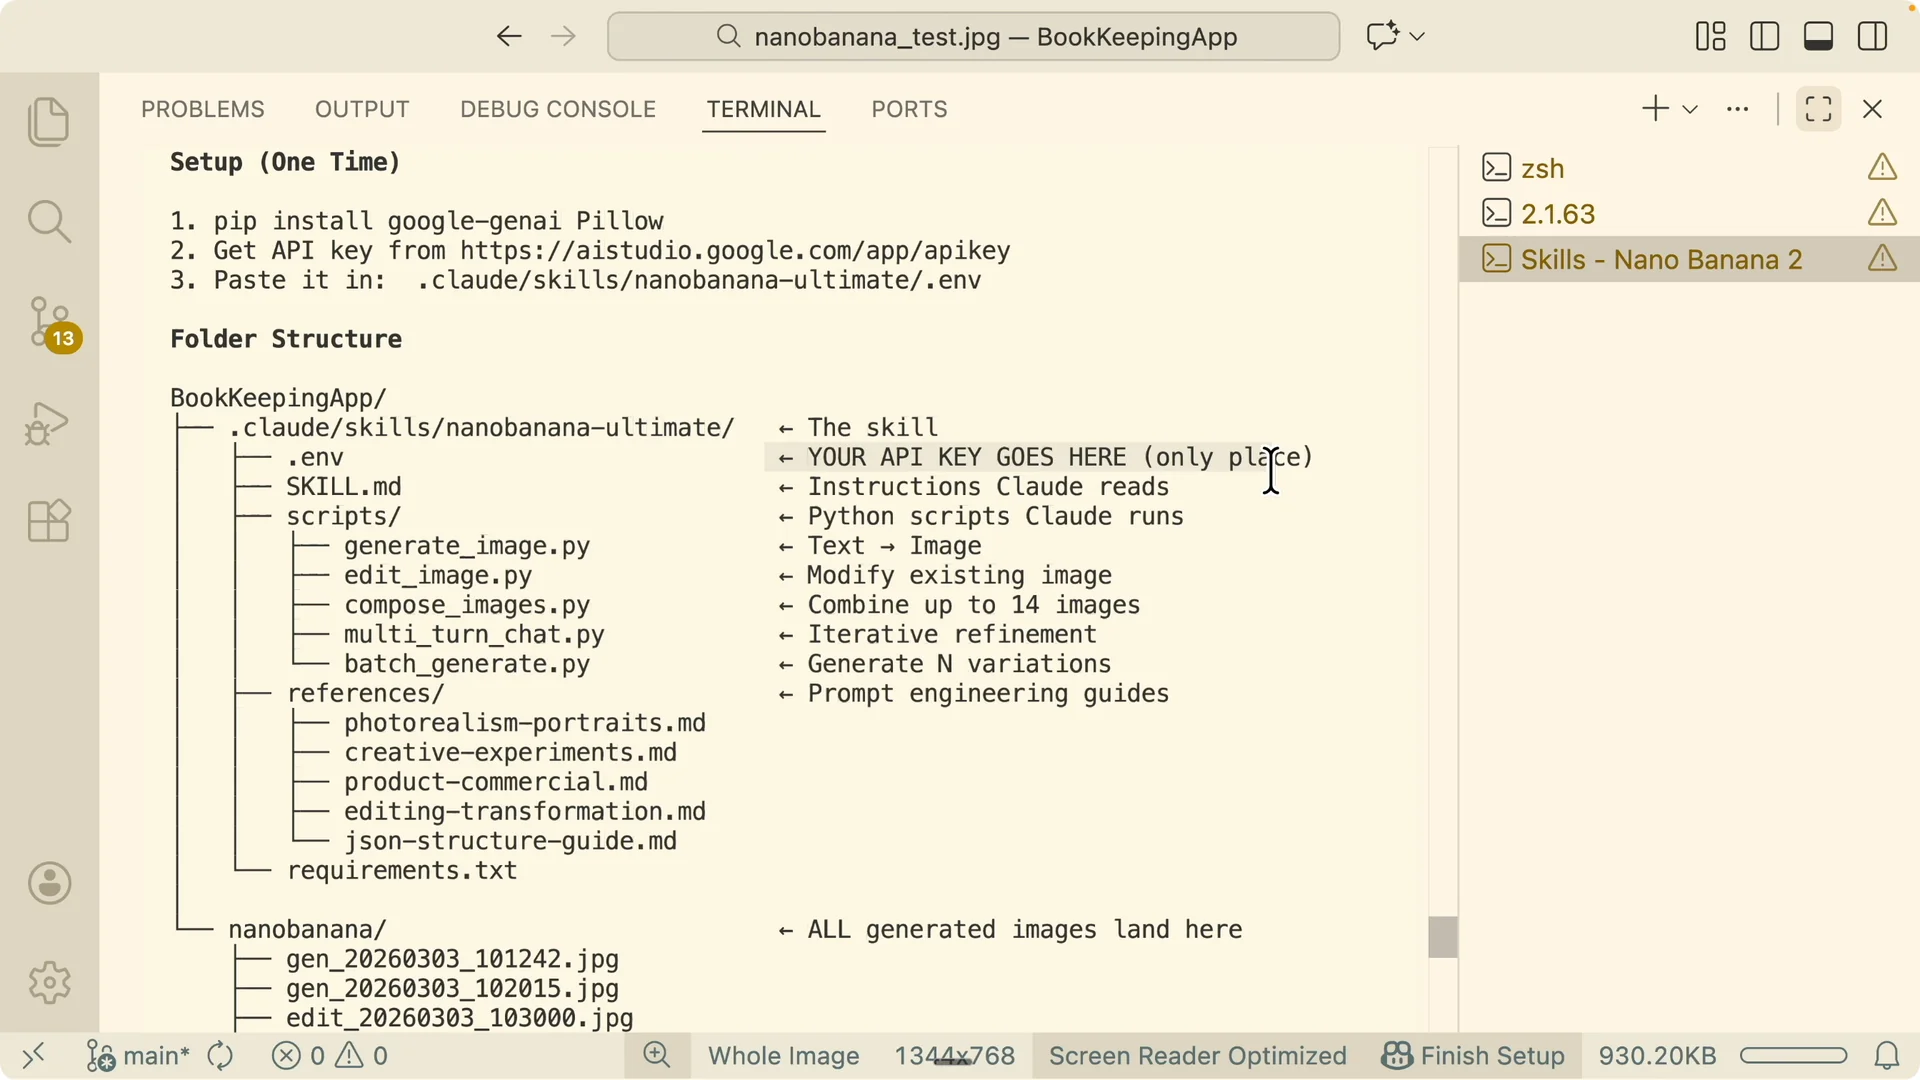Viewport: 1920px width, 1080px height.
Task: Open the aistudio.google.com apikey link
Action: pyautogui.click(x=735, y=251)
